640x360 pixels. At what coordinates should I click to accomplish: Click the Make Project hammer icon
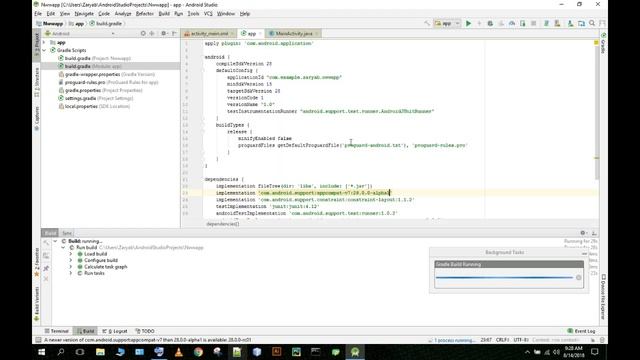pyautogui.click(x=427, y=24)
